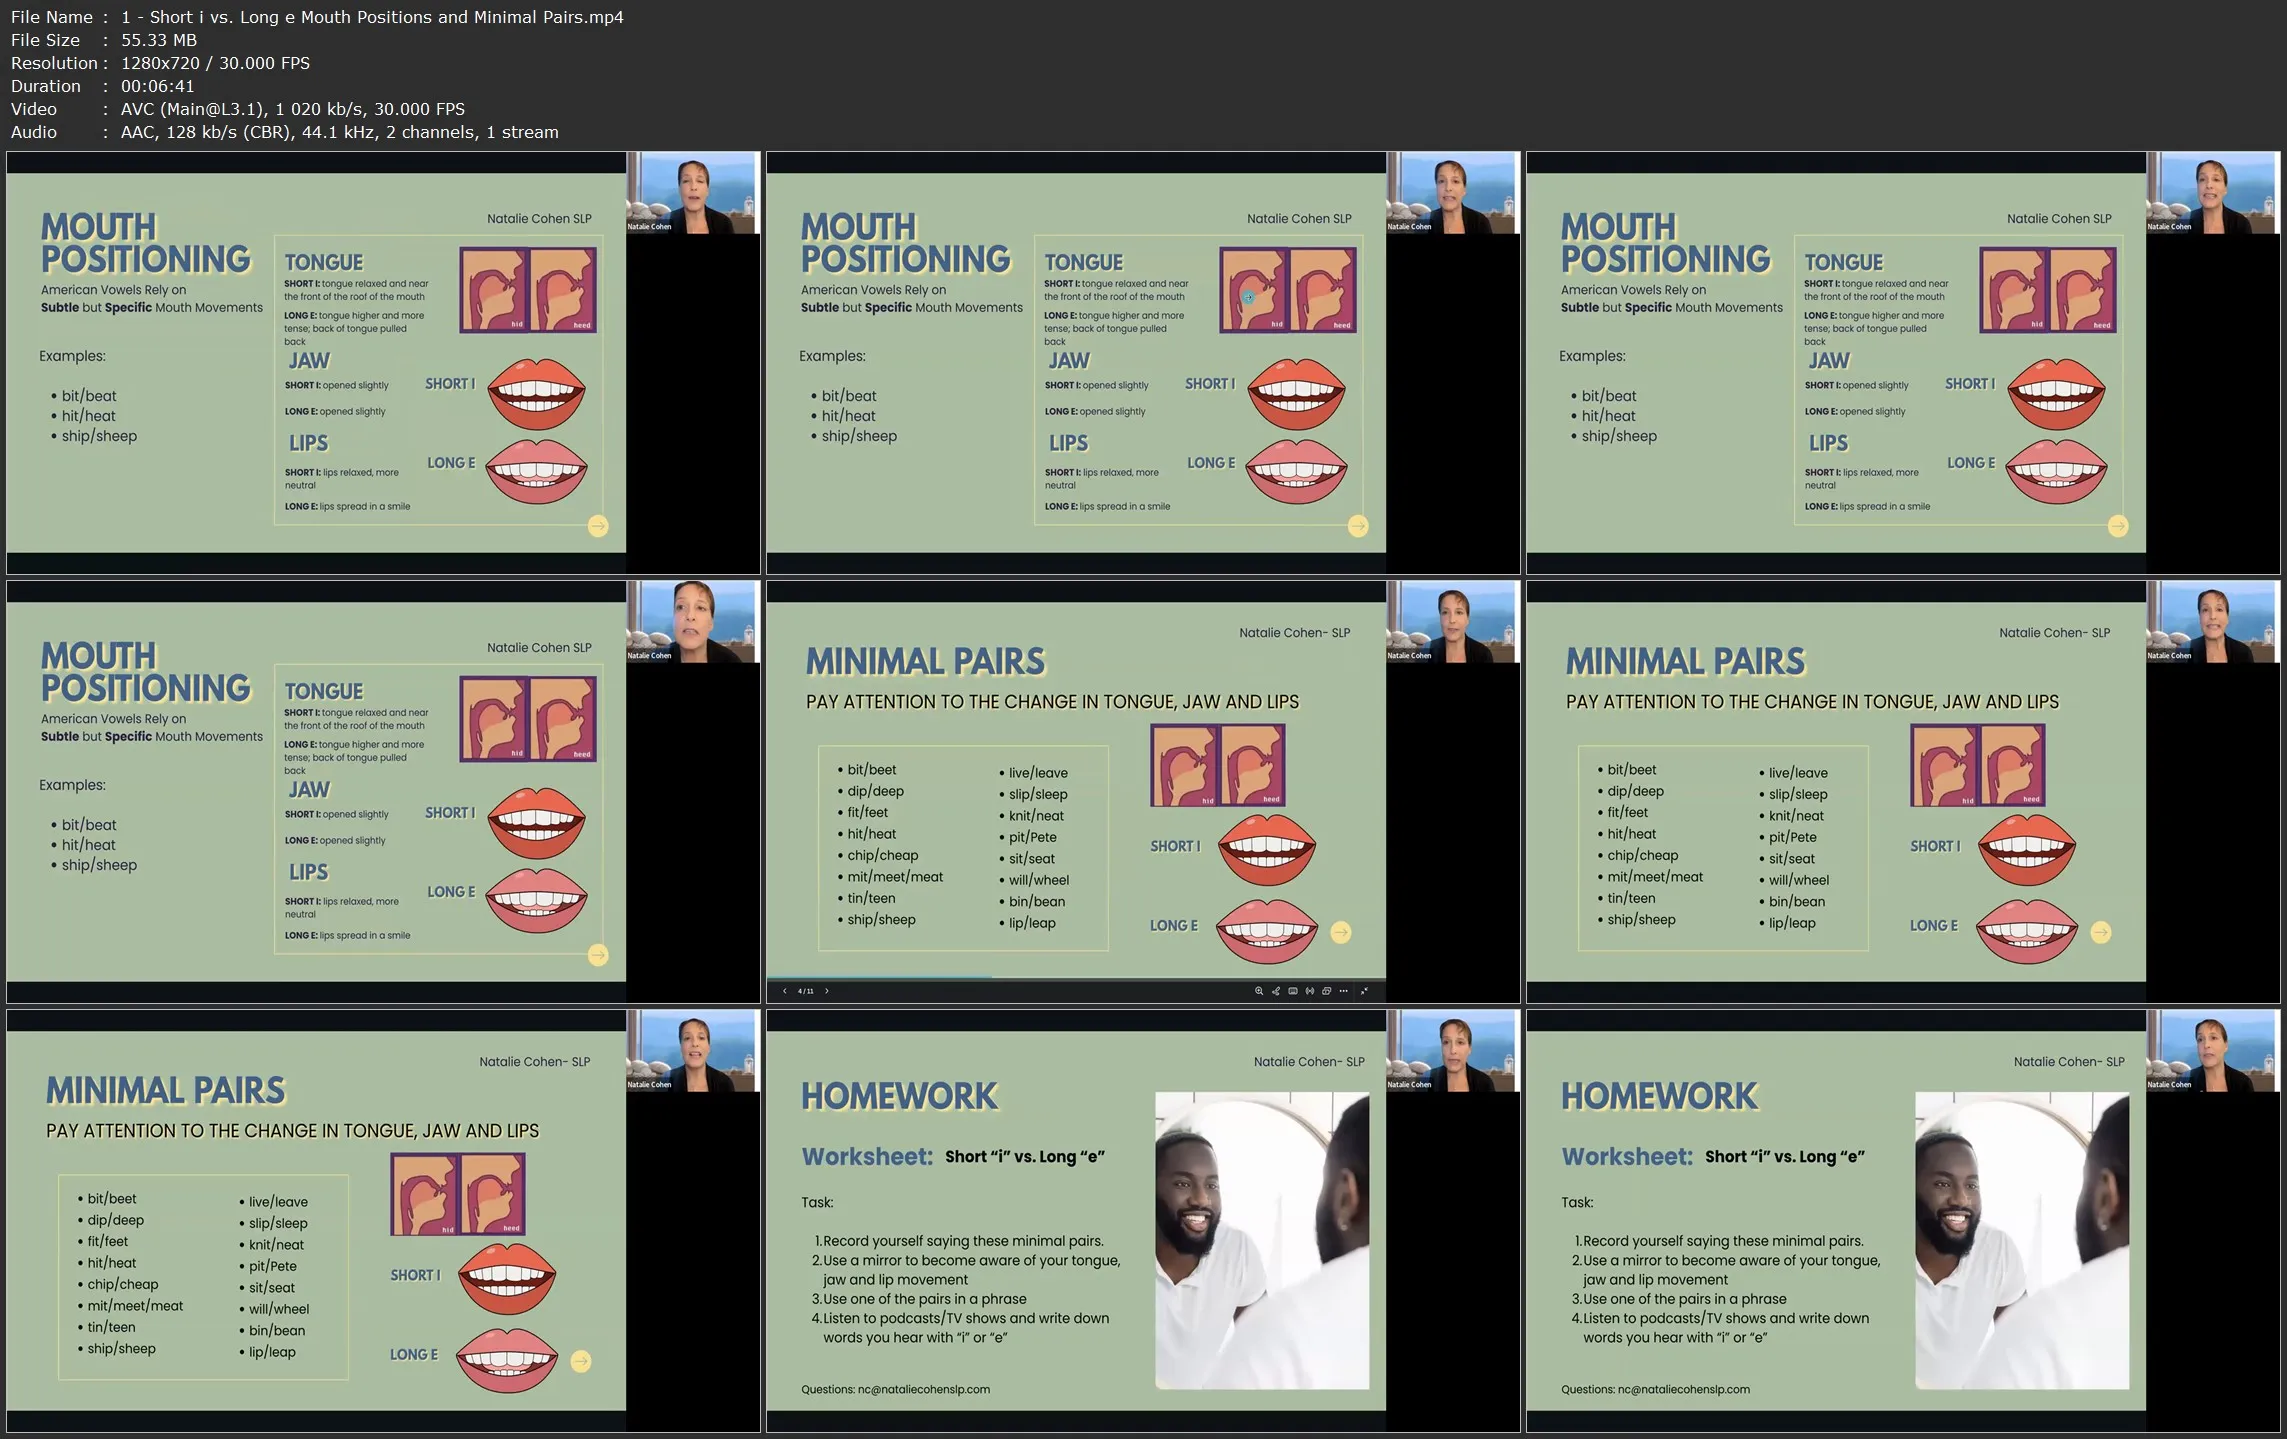Select the last Homework slide thumbnail
Viewport: 2287px width, 1439px height.
click(x=1903, y=1220)
